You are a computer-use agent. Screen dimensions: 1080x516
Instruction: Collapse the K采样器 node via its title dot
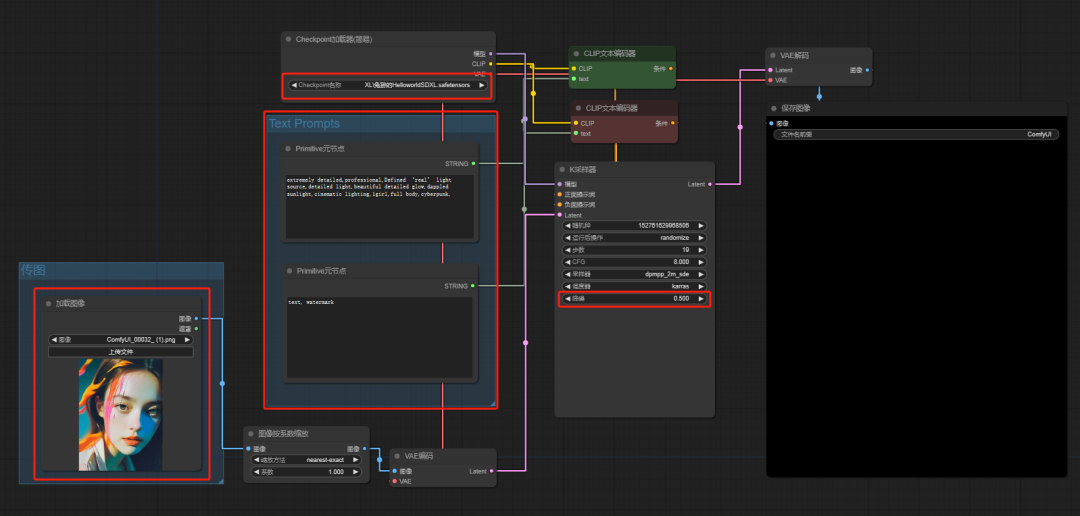(x=563, y=170)
